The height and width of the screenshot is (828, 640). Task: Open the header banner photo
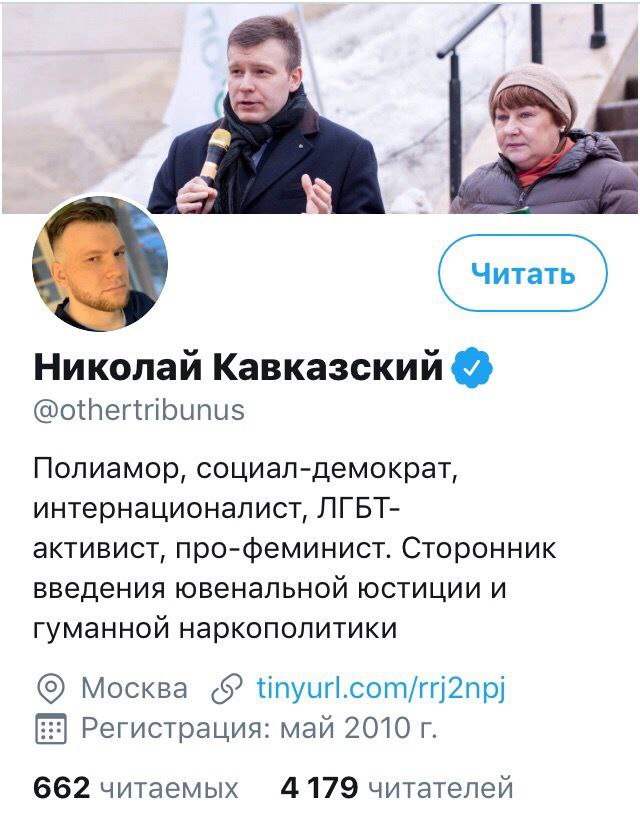pos(320,108)
